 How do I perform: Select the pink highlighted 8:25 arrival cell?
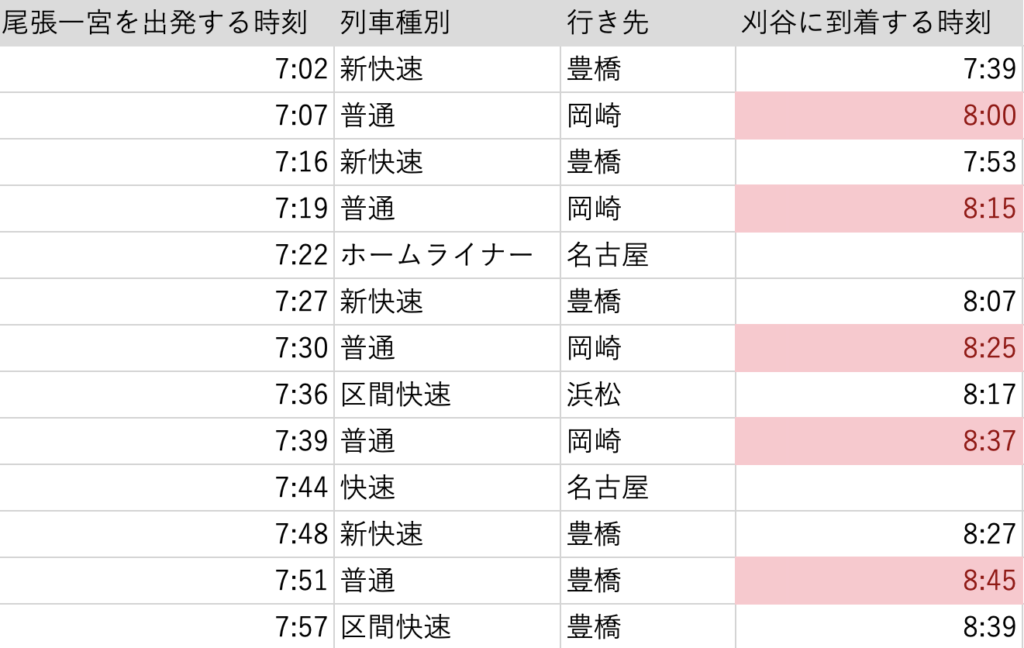(879, 348)
